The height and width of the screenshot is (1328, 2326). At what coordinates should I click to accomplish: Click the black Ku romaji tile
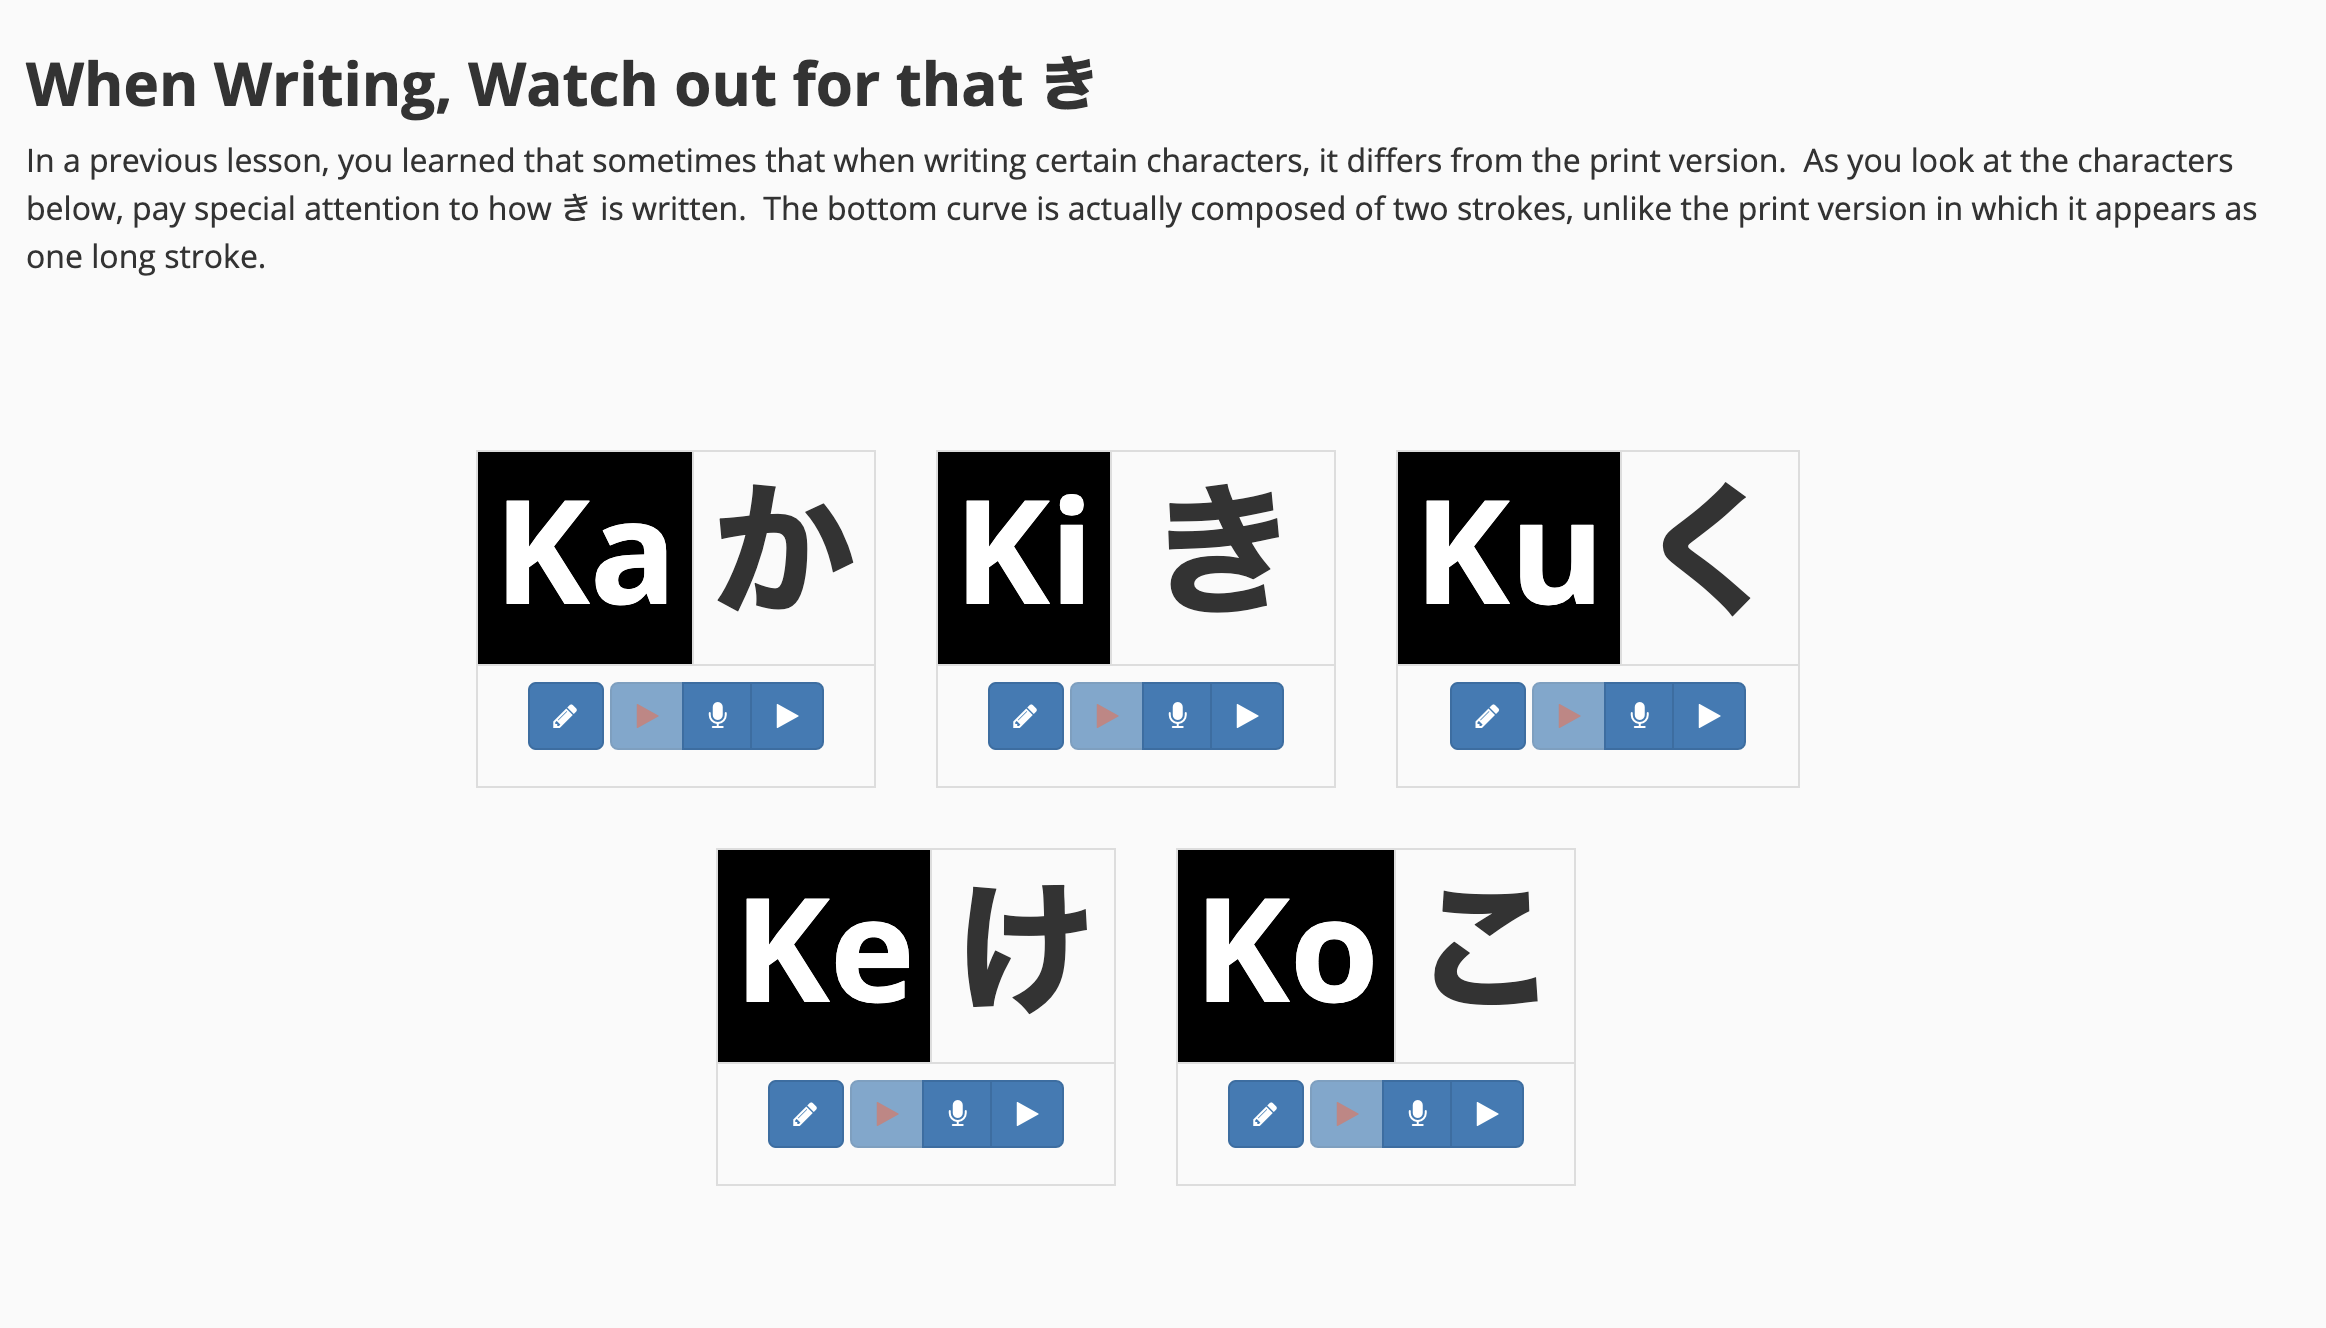tap(1509, 558)
